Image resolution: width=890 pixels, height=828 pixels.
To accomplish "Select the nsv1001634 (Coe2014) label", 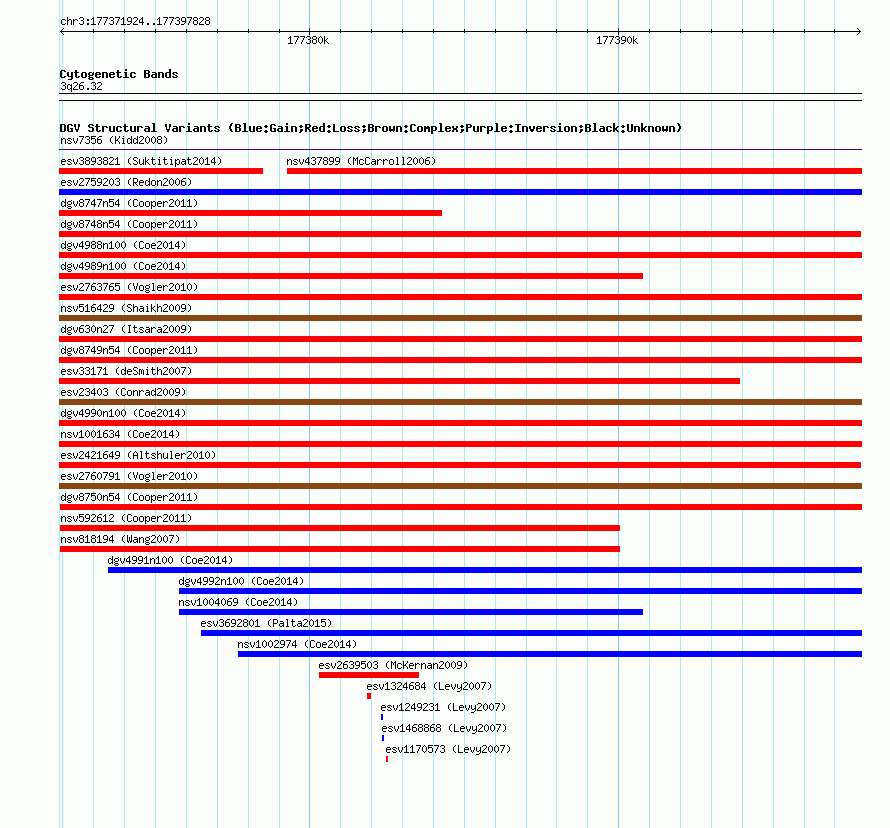I will tap(120, 434).
